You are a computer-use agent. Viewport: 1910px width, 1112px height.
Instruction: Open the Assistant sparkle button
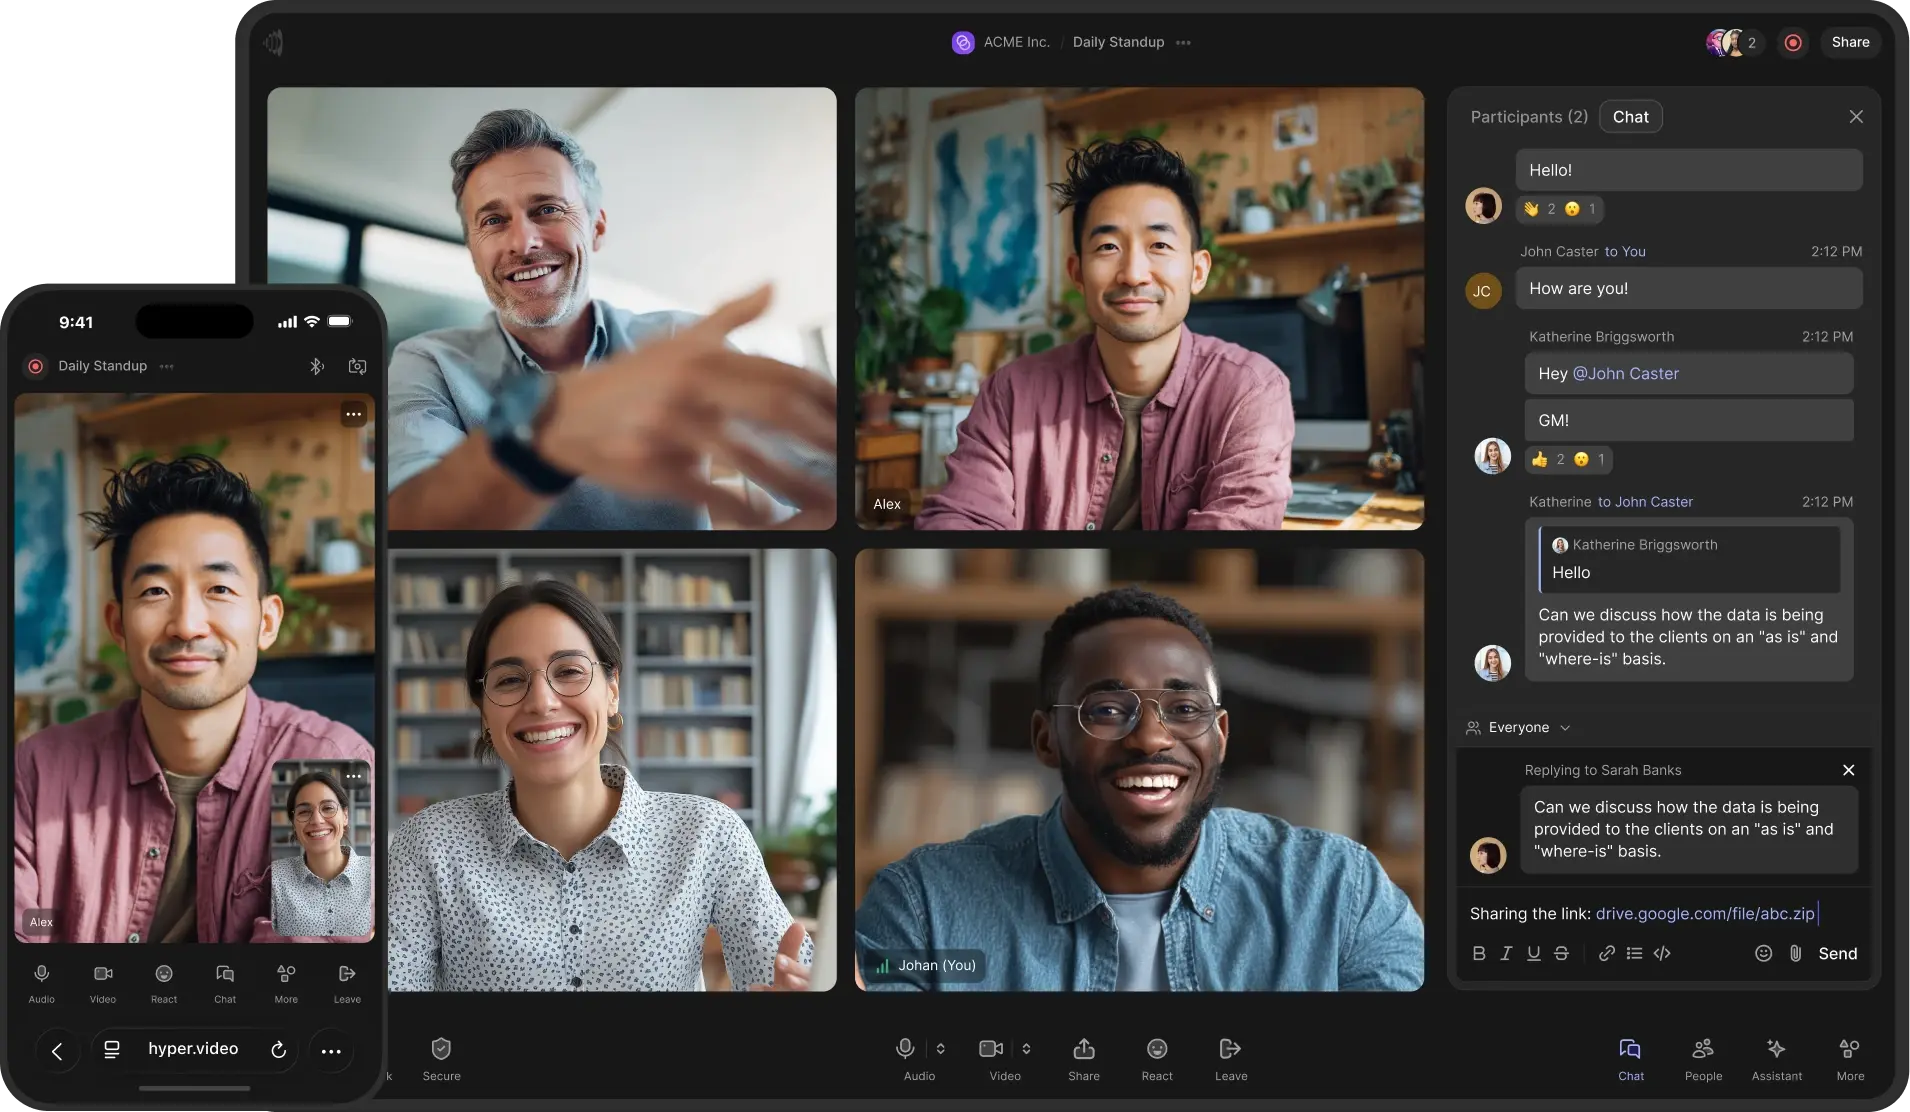tap(1777, 1059)
